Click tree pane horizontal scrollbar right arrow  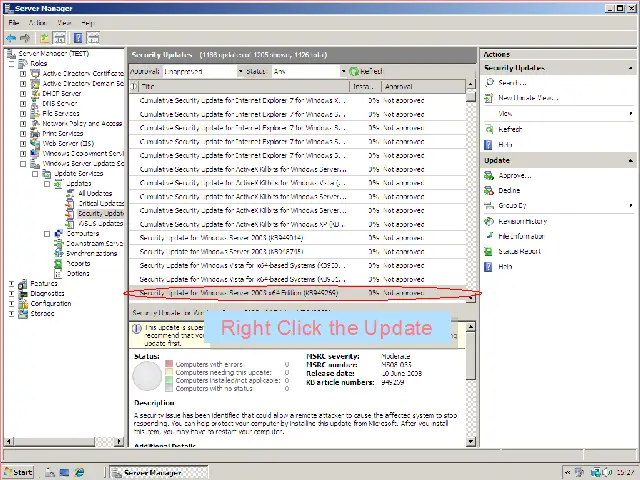(x=119, y=441)
